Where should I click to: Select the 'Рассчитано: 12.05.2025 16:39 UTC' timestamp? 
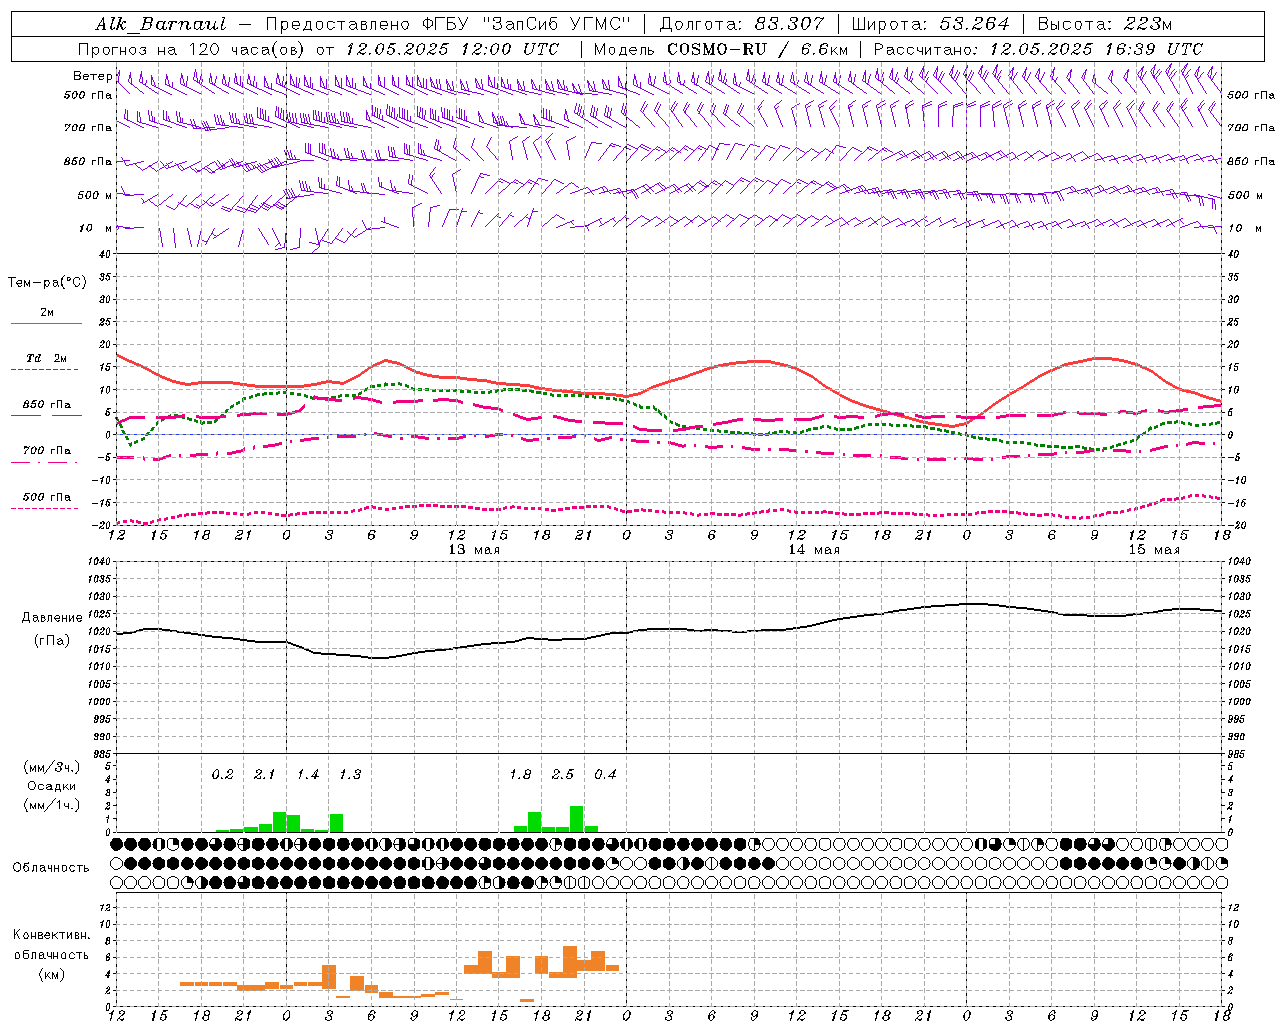1038,49
